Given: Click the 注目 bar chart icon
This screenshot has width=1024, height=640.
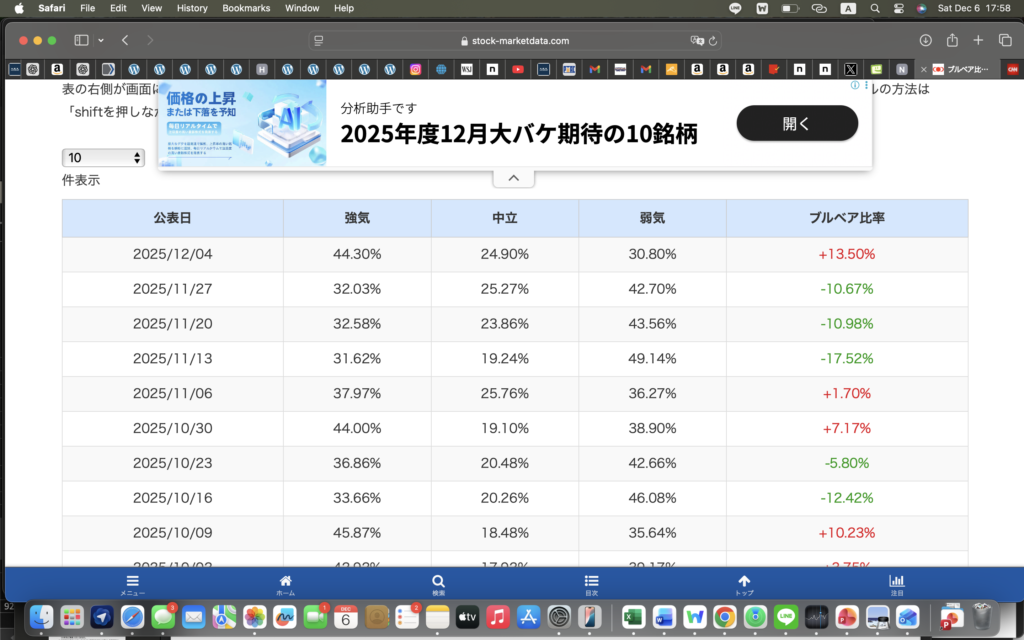Looking at the screenshot, I should coord(897,582).
